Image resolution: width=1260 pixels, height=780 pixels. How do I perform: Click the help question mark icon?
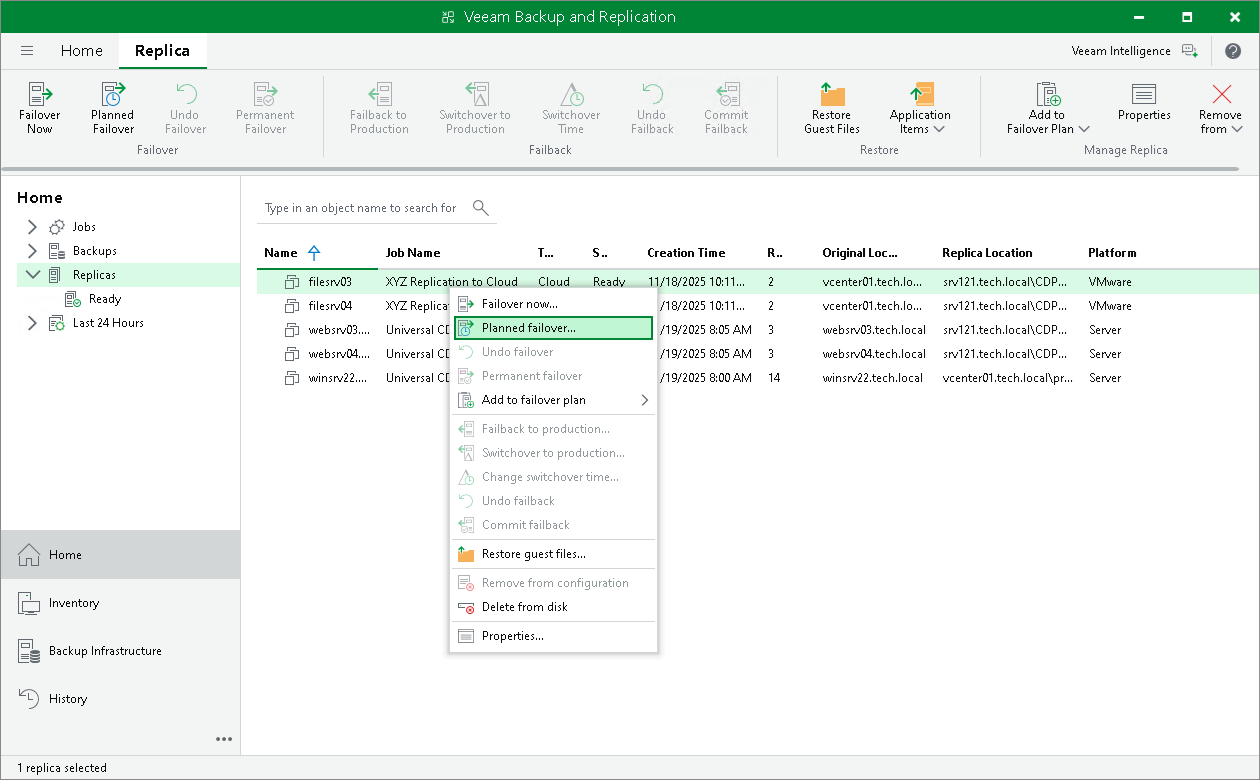[1233, 51]
